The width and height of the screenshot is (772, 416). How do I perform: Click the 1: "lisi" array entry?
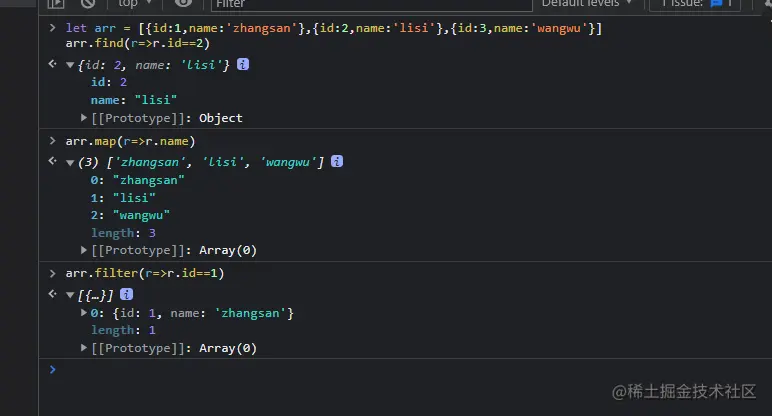(x=123, y=198)
